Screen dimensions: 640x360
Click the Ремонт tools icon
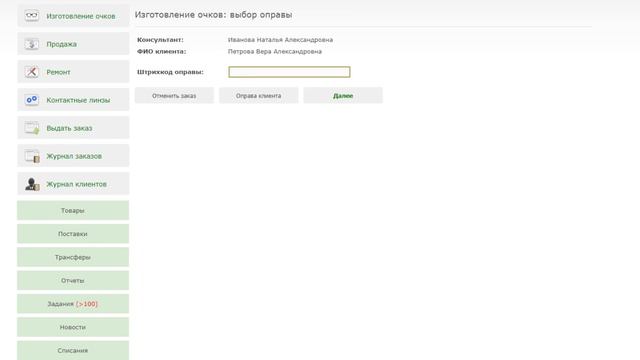point(31,72)
